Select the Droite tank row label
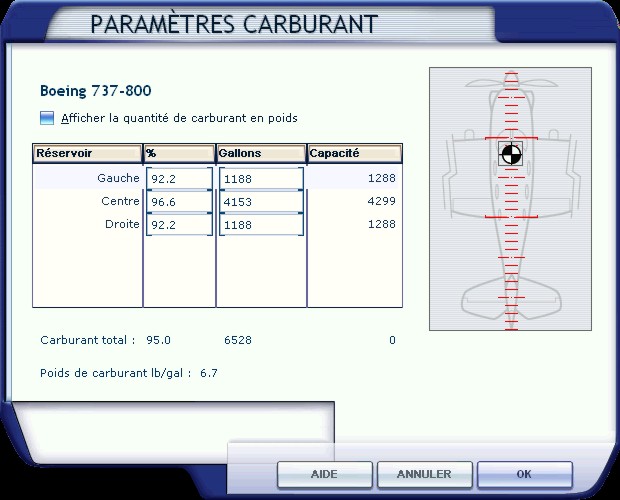 (x=122, y=224)
